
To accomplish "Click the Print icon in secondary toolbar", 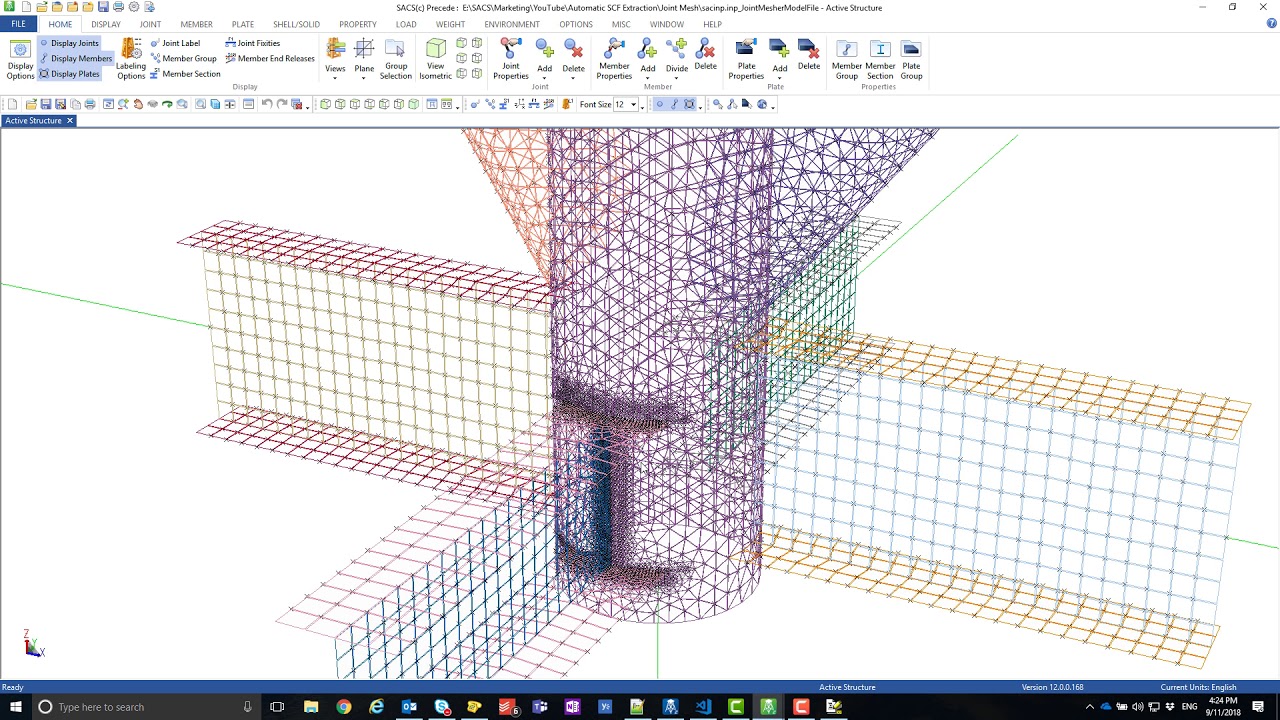I will (90, 104).
